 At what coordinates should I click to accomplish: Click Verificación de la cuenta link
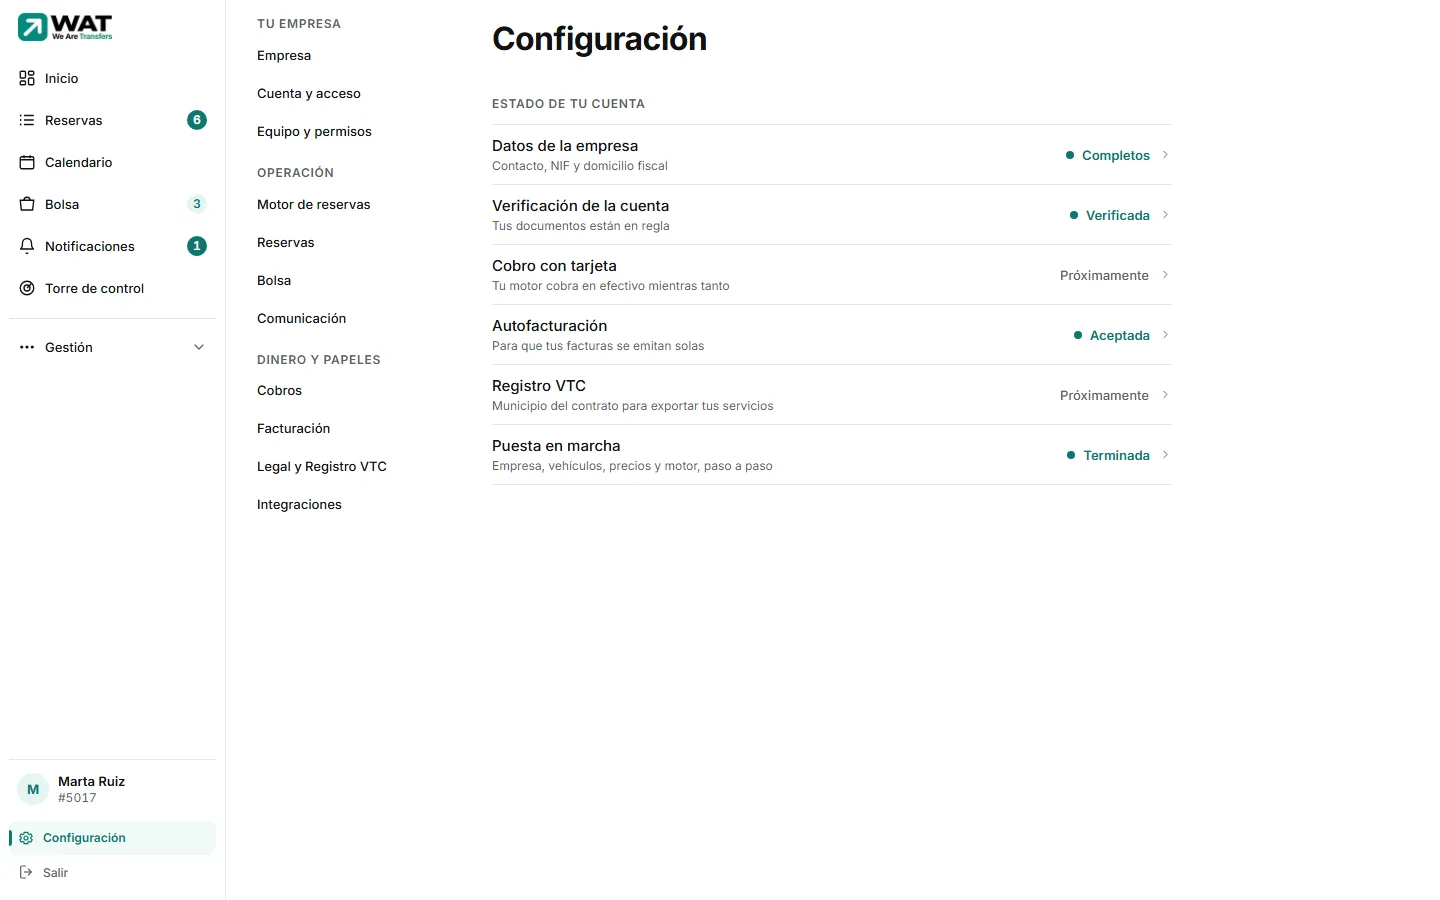pos(581,206)
